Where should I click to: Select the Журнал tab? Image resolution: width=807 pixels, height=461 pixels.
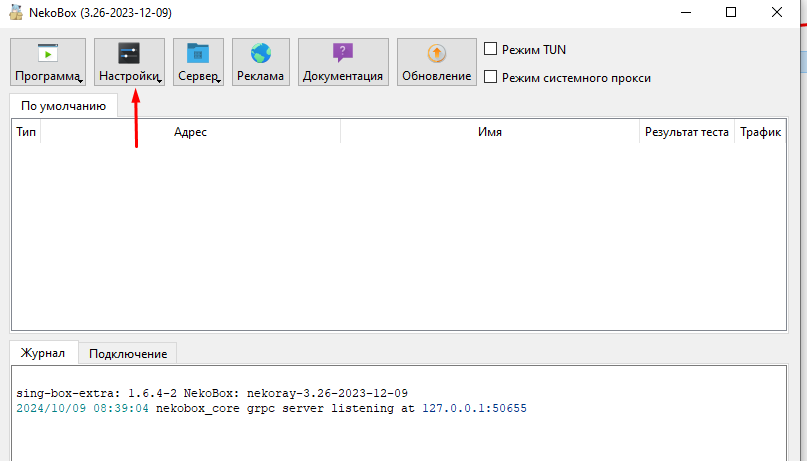(43, 353)
